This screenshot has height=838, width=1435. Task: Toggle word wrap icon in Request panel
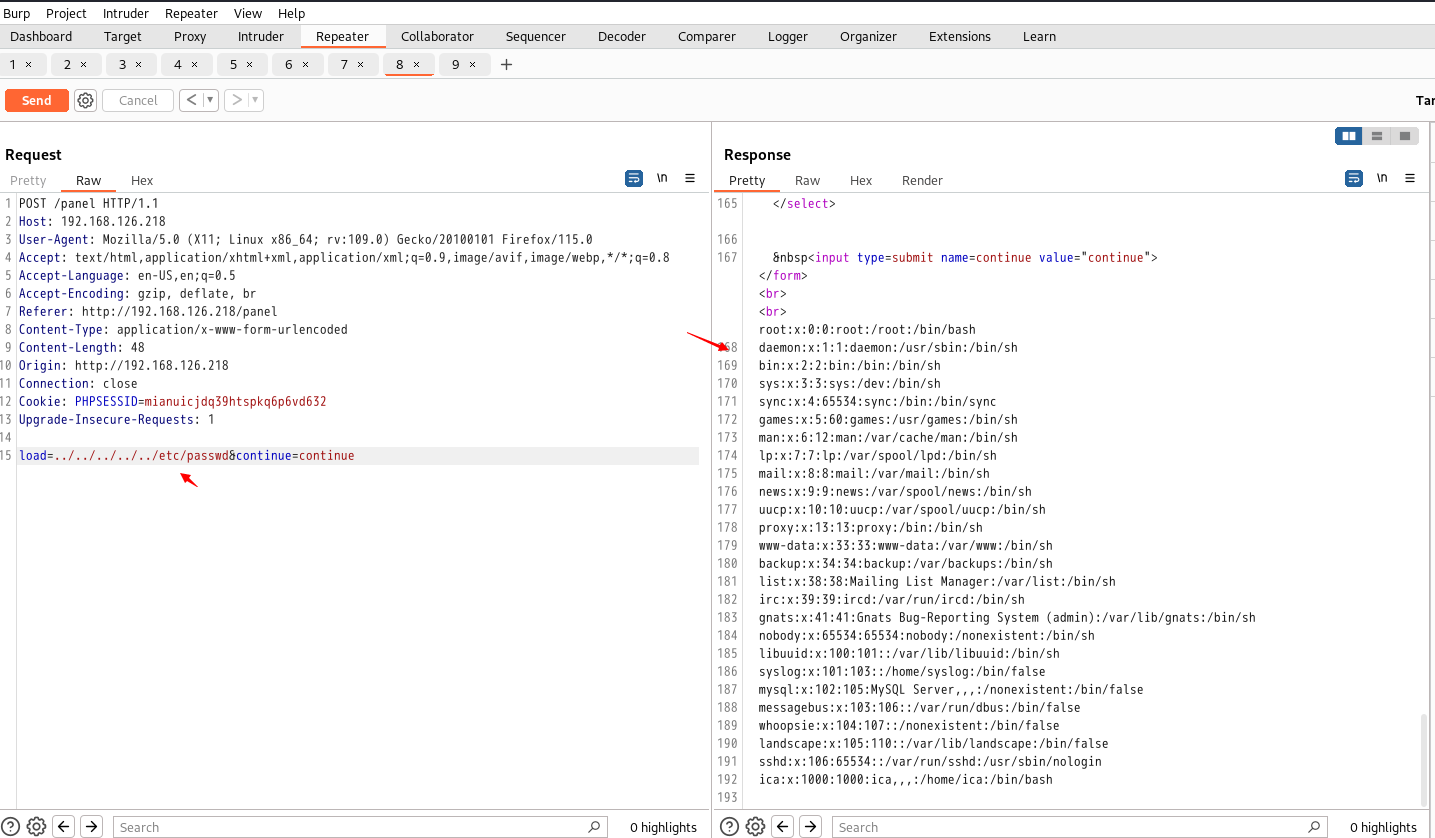coord(634,178)
